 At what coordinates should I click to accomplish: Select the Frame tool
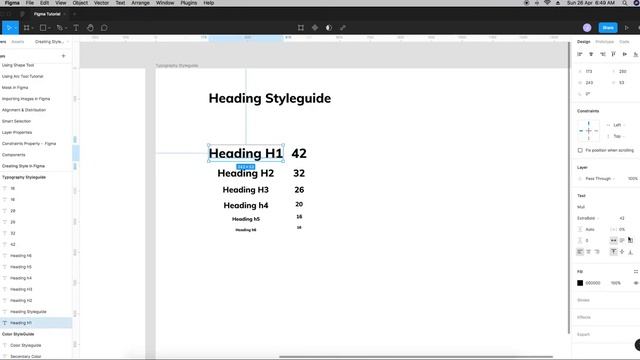[x=27, y=28]
